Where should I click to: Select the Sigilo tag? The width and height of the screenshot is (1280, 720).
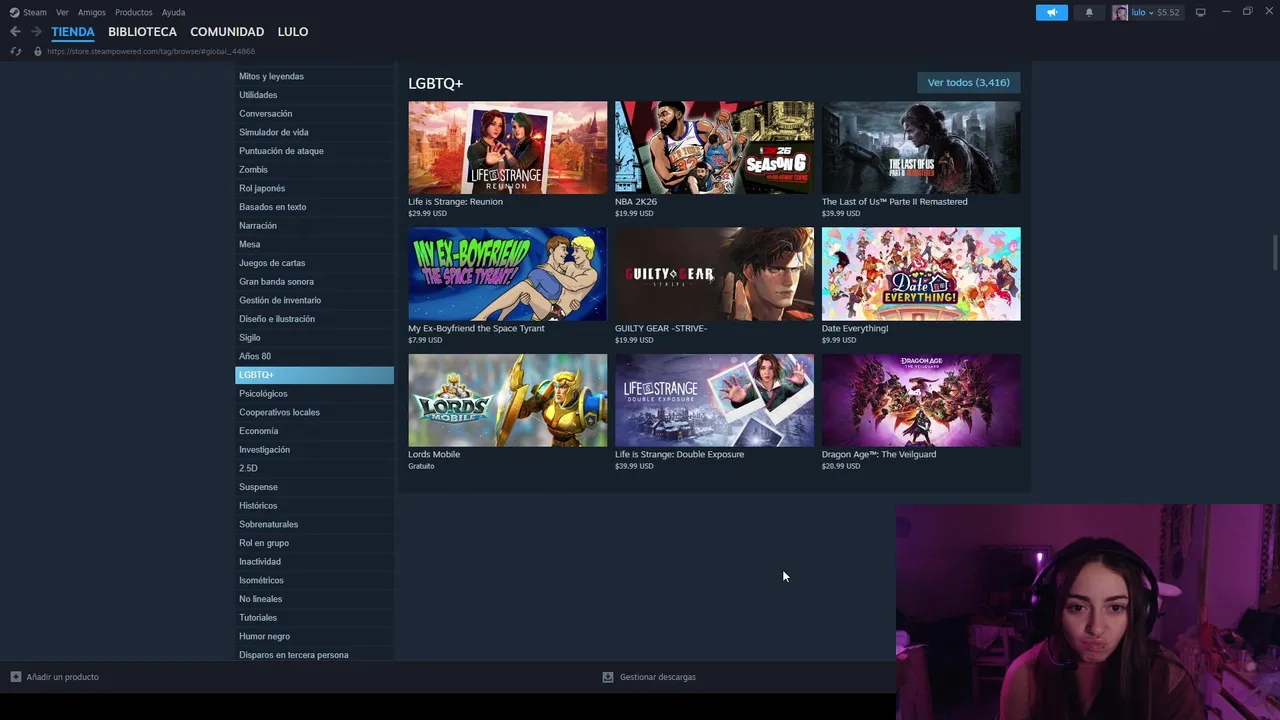point(314,338)
